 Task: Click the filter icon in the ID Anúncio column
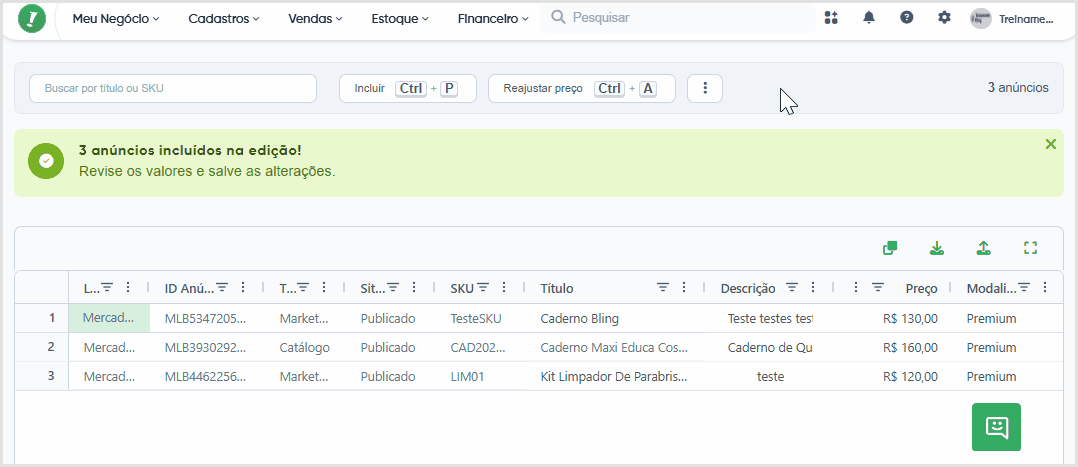click(x=223, y=287)
